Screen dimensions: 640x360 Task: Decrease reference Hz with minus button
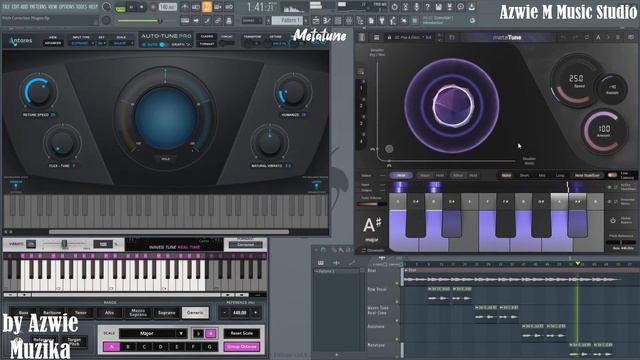(x=224, y=313)
